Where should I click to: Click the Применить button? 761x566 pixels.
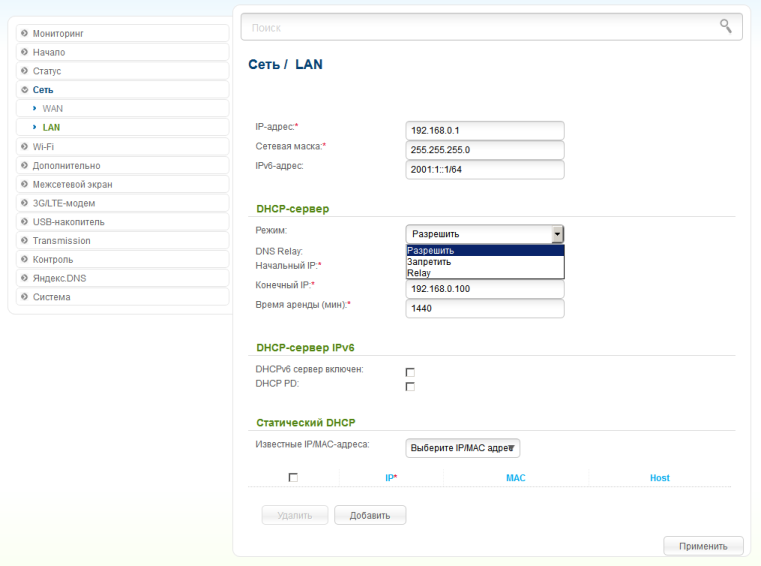pos(703,546)
